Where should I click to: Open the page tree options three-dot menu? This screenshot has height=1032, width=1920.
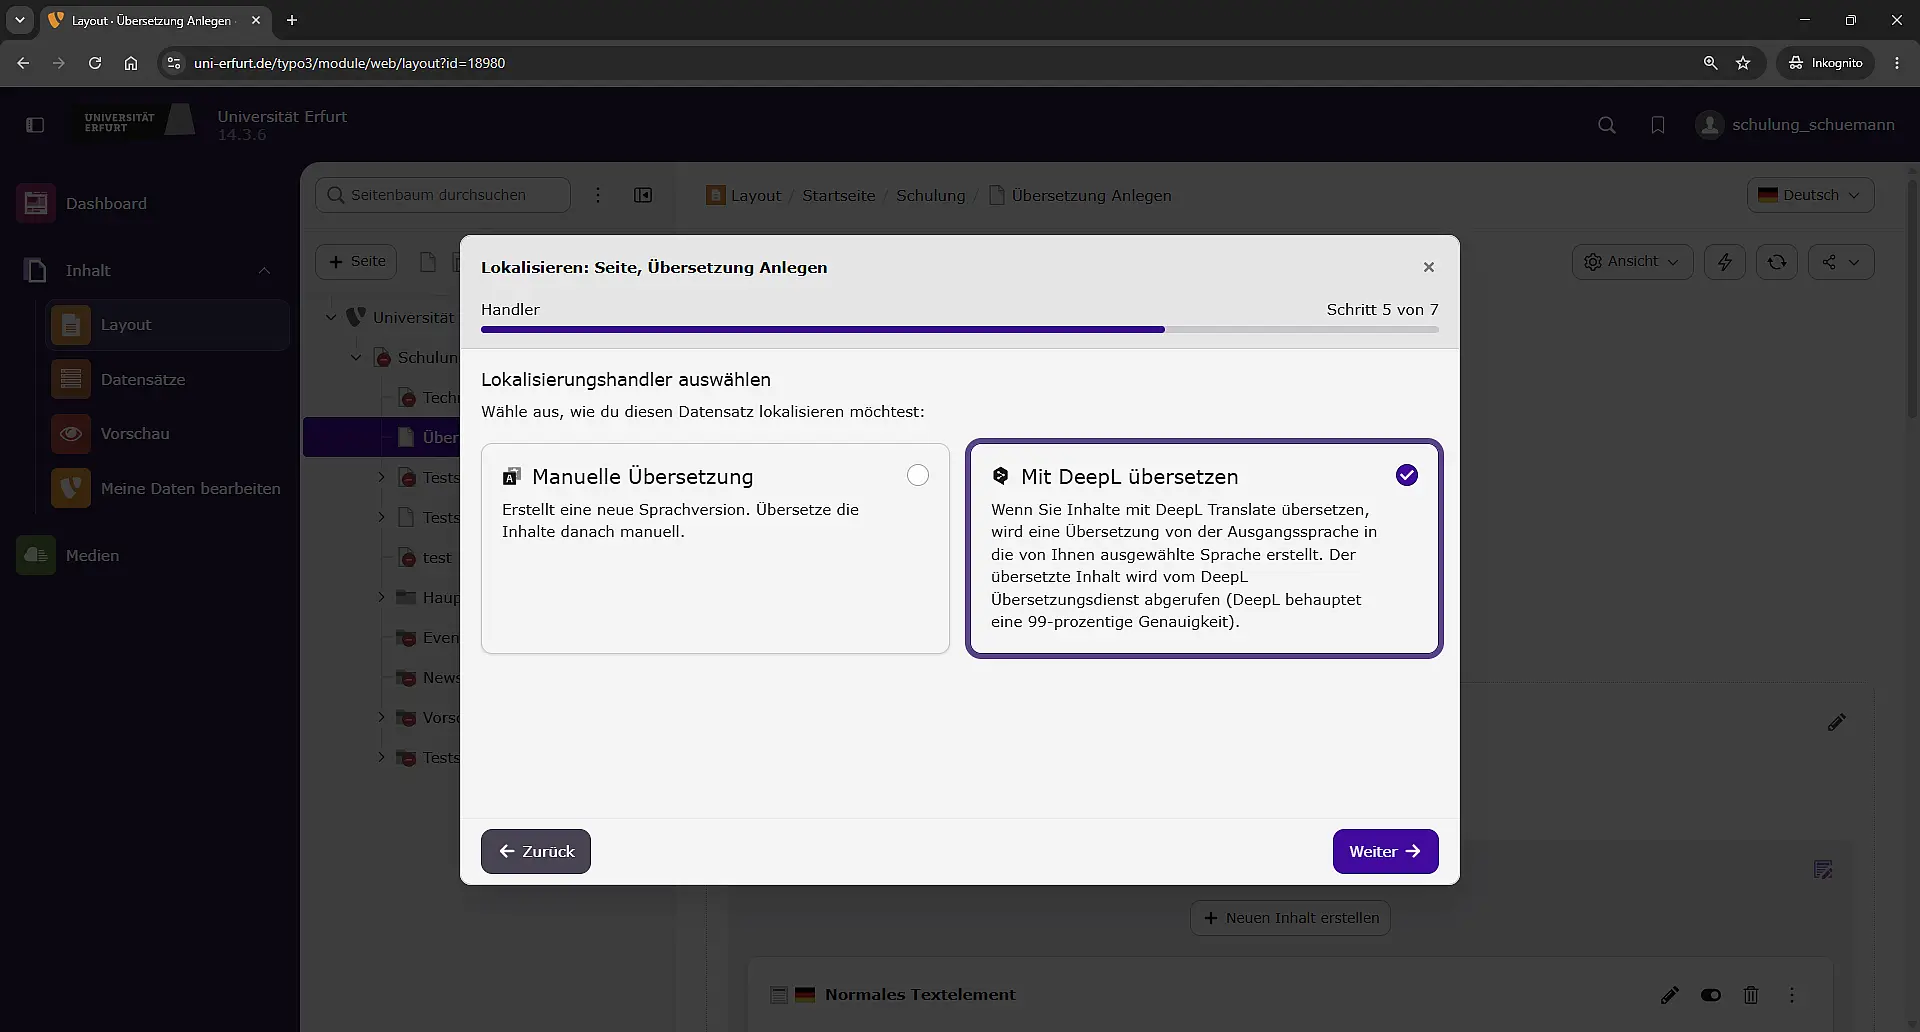(598, 195)
